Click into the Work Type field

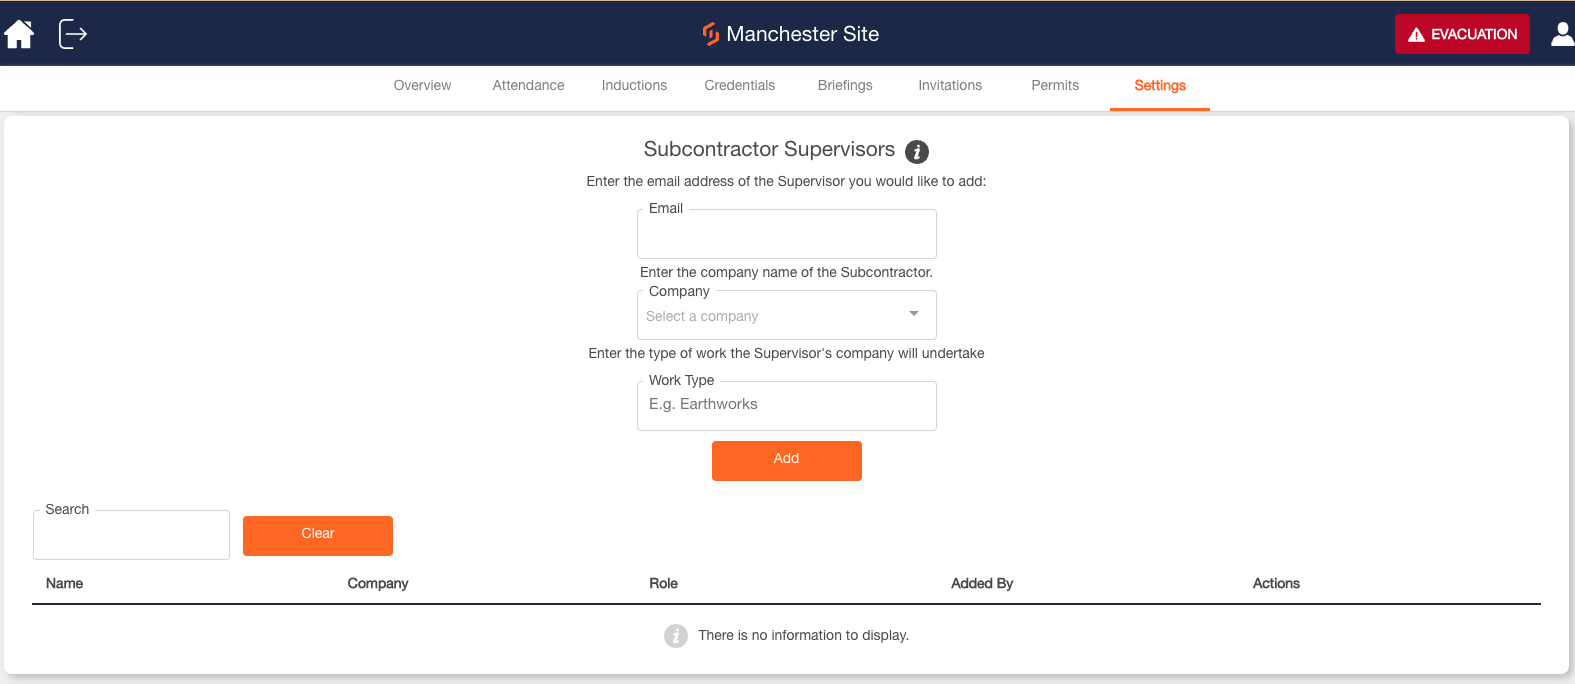pyautogui.click(x=787, y=405)
